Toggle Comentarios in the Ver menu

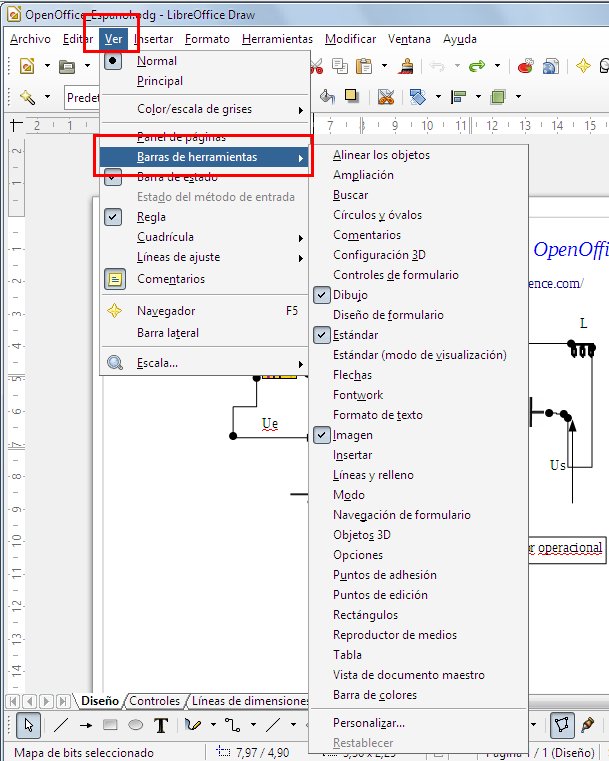pos(204,279)
